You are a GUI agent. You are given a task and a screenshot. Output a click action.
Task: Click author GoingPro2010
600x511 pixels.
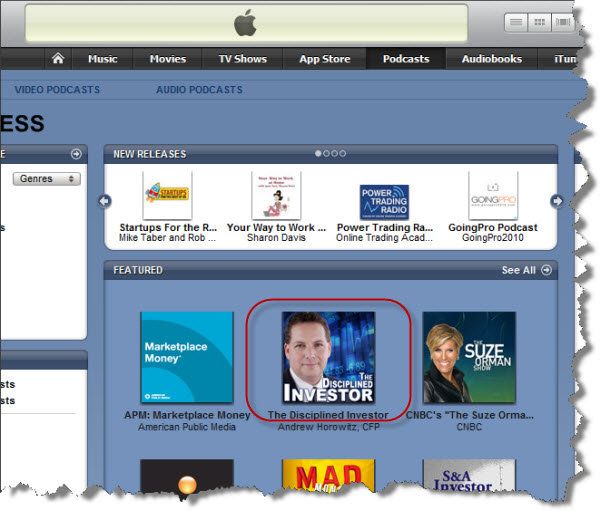click(x=493, y=238)
